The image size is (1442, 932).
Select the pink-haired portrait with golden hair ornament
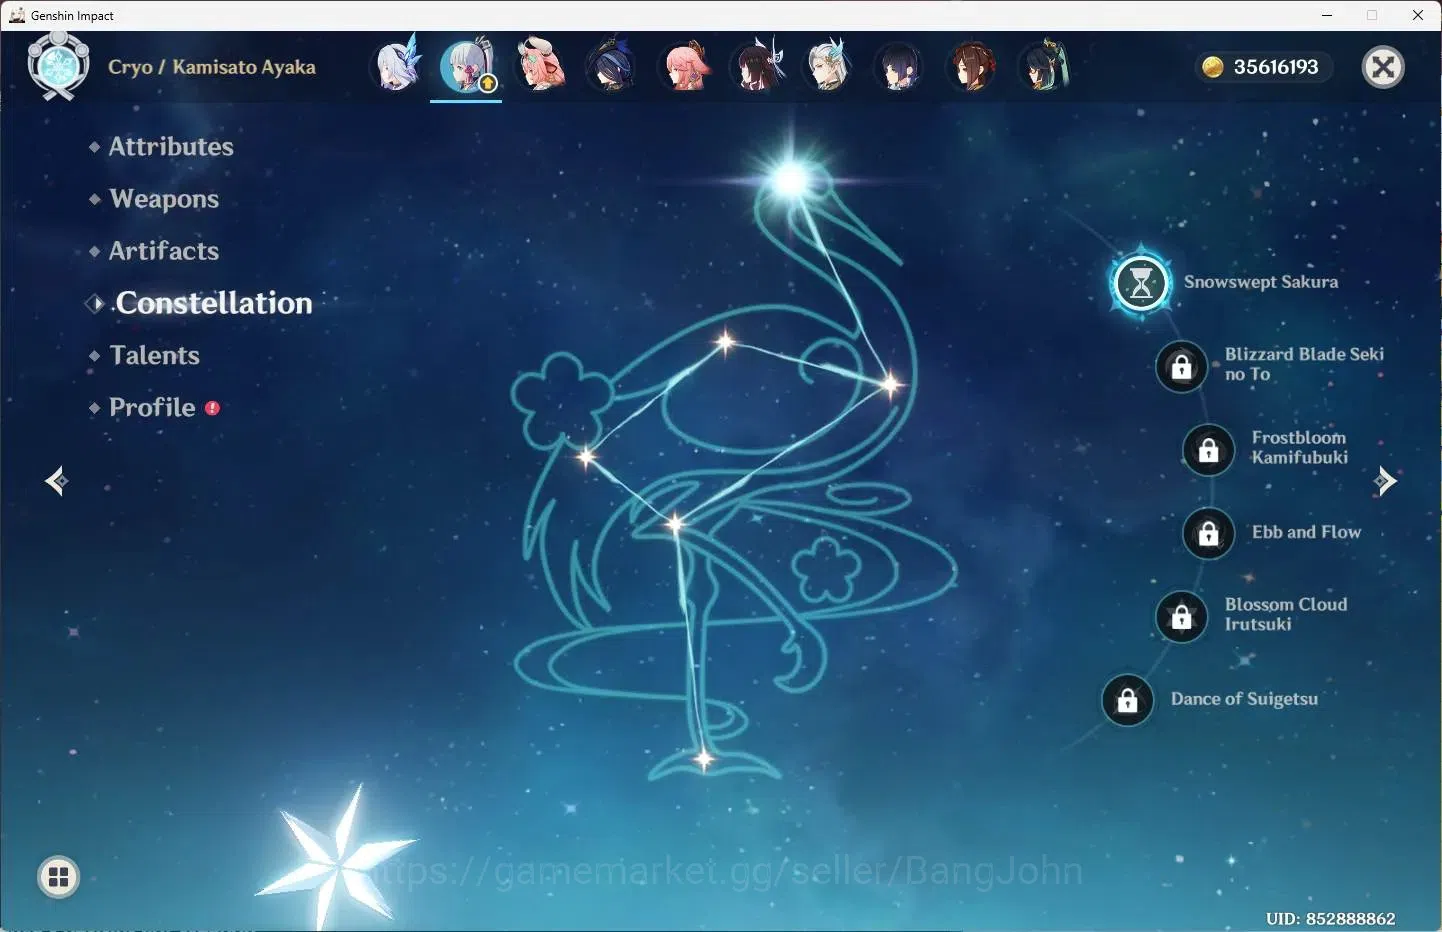click(684, 66)
